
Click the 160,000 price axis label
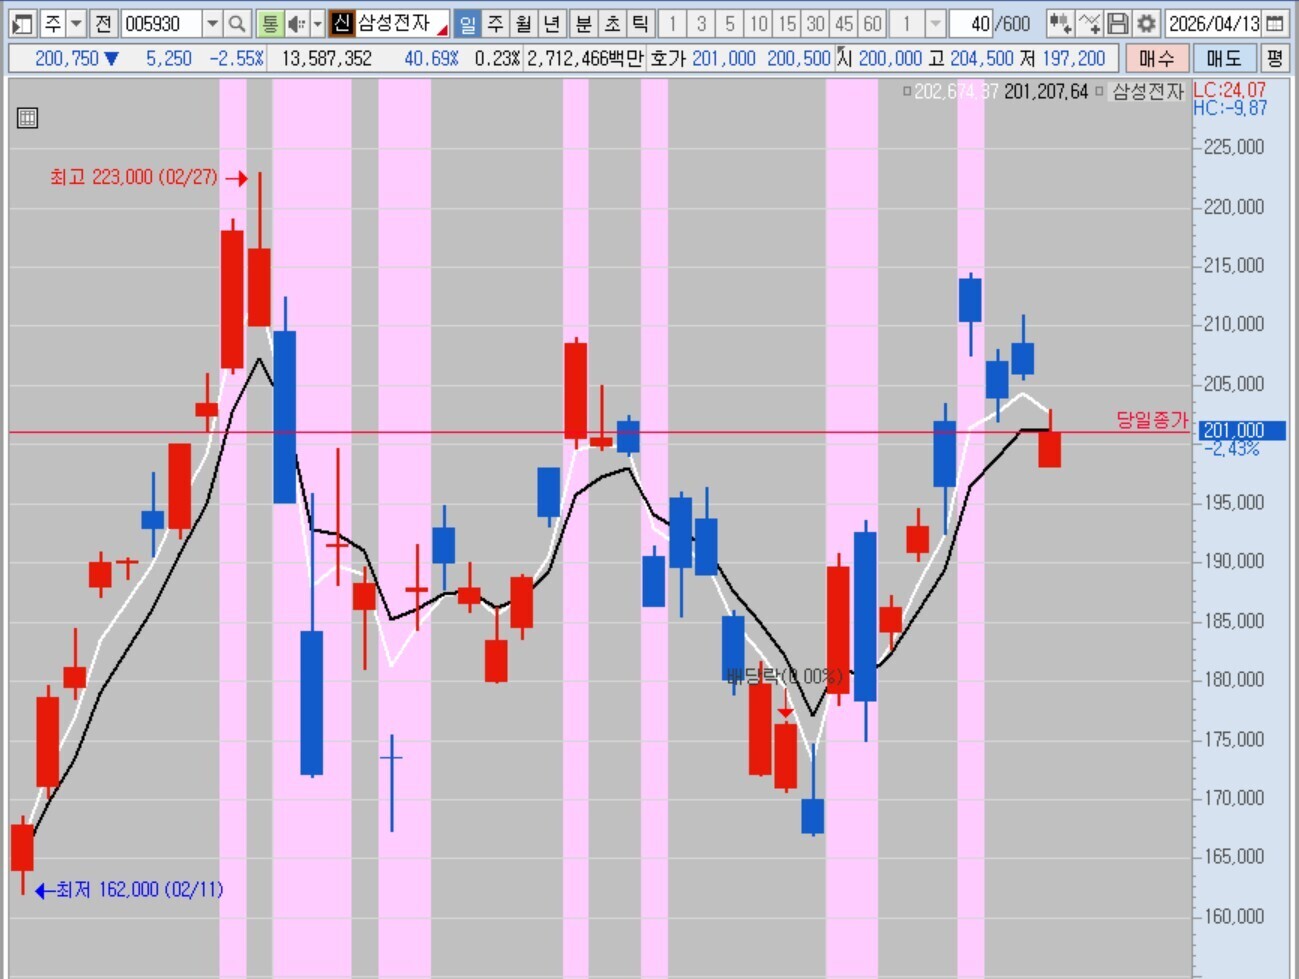[1234, 916]
